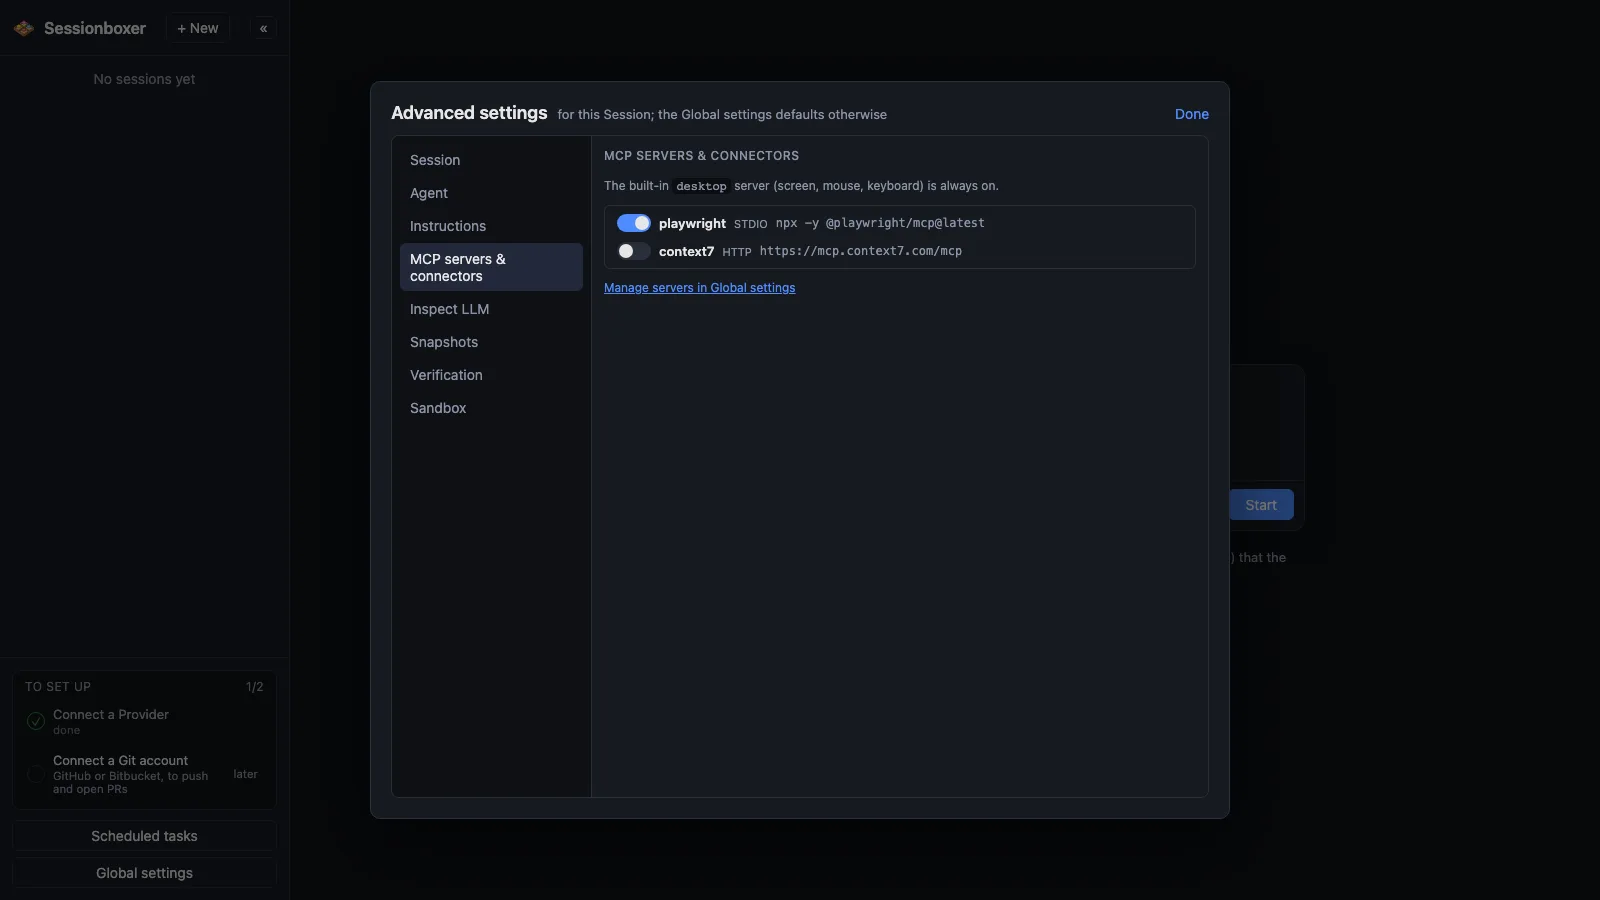Enable the context7 MCP server toggle

(633, 251)
